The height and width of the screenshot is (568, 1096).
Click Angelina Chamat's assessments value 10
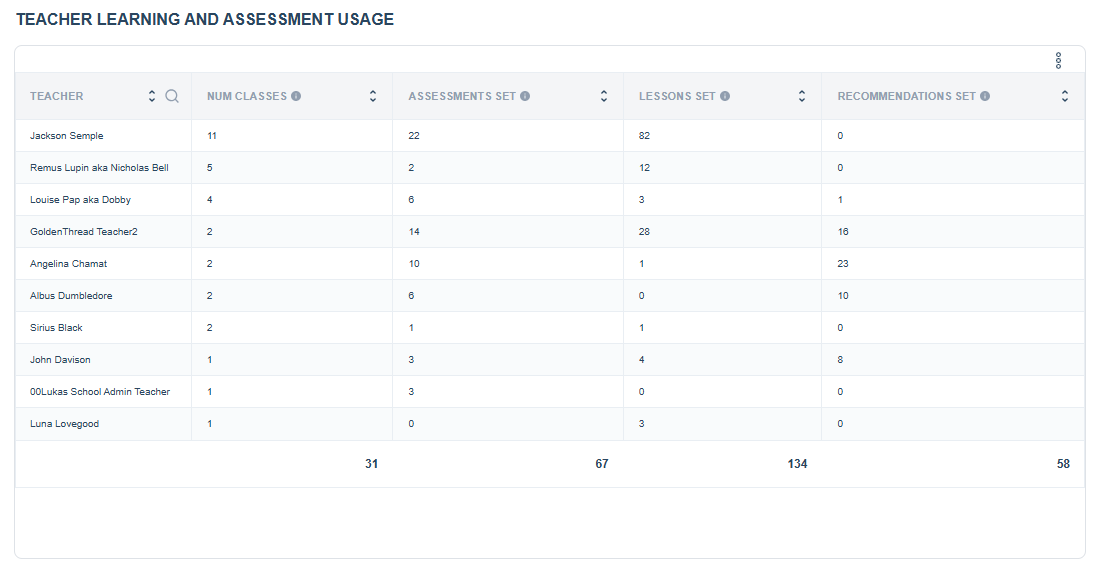point(414,264)
